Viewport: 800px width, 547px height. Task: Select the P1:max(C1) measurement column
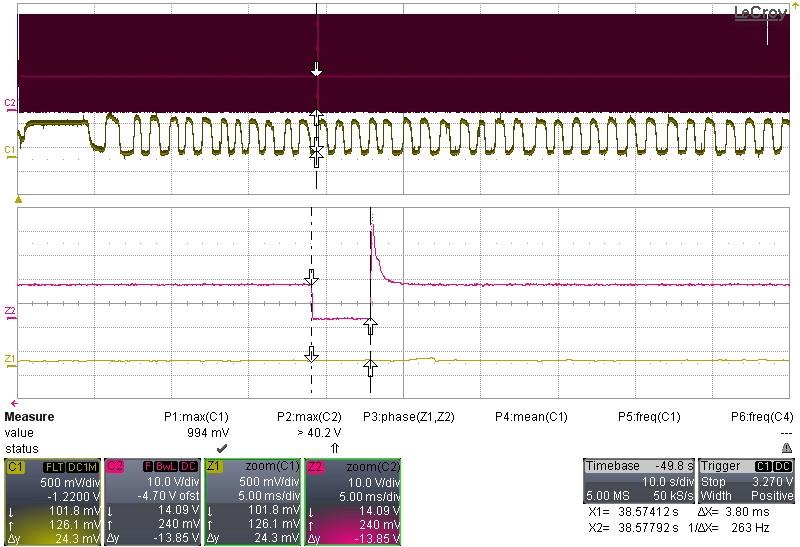[x=196, y=417]
